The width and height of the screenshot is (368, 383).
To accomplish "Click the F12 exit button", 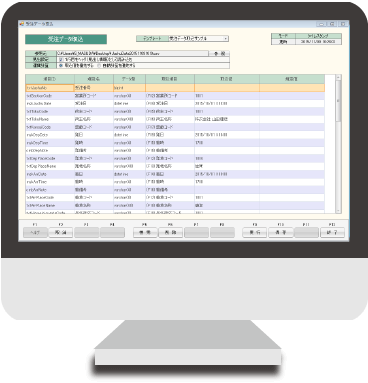I will [332, 232].
